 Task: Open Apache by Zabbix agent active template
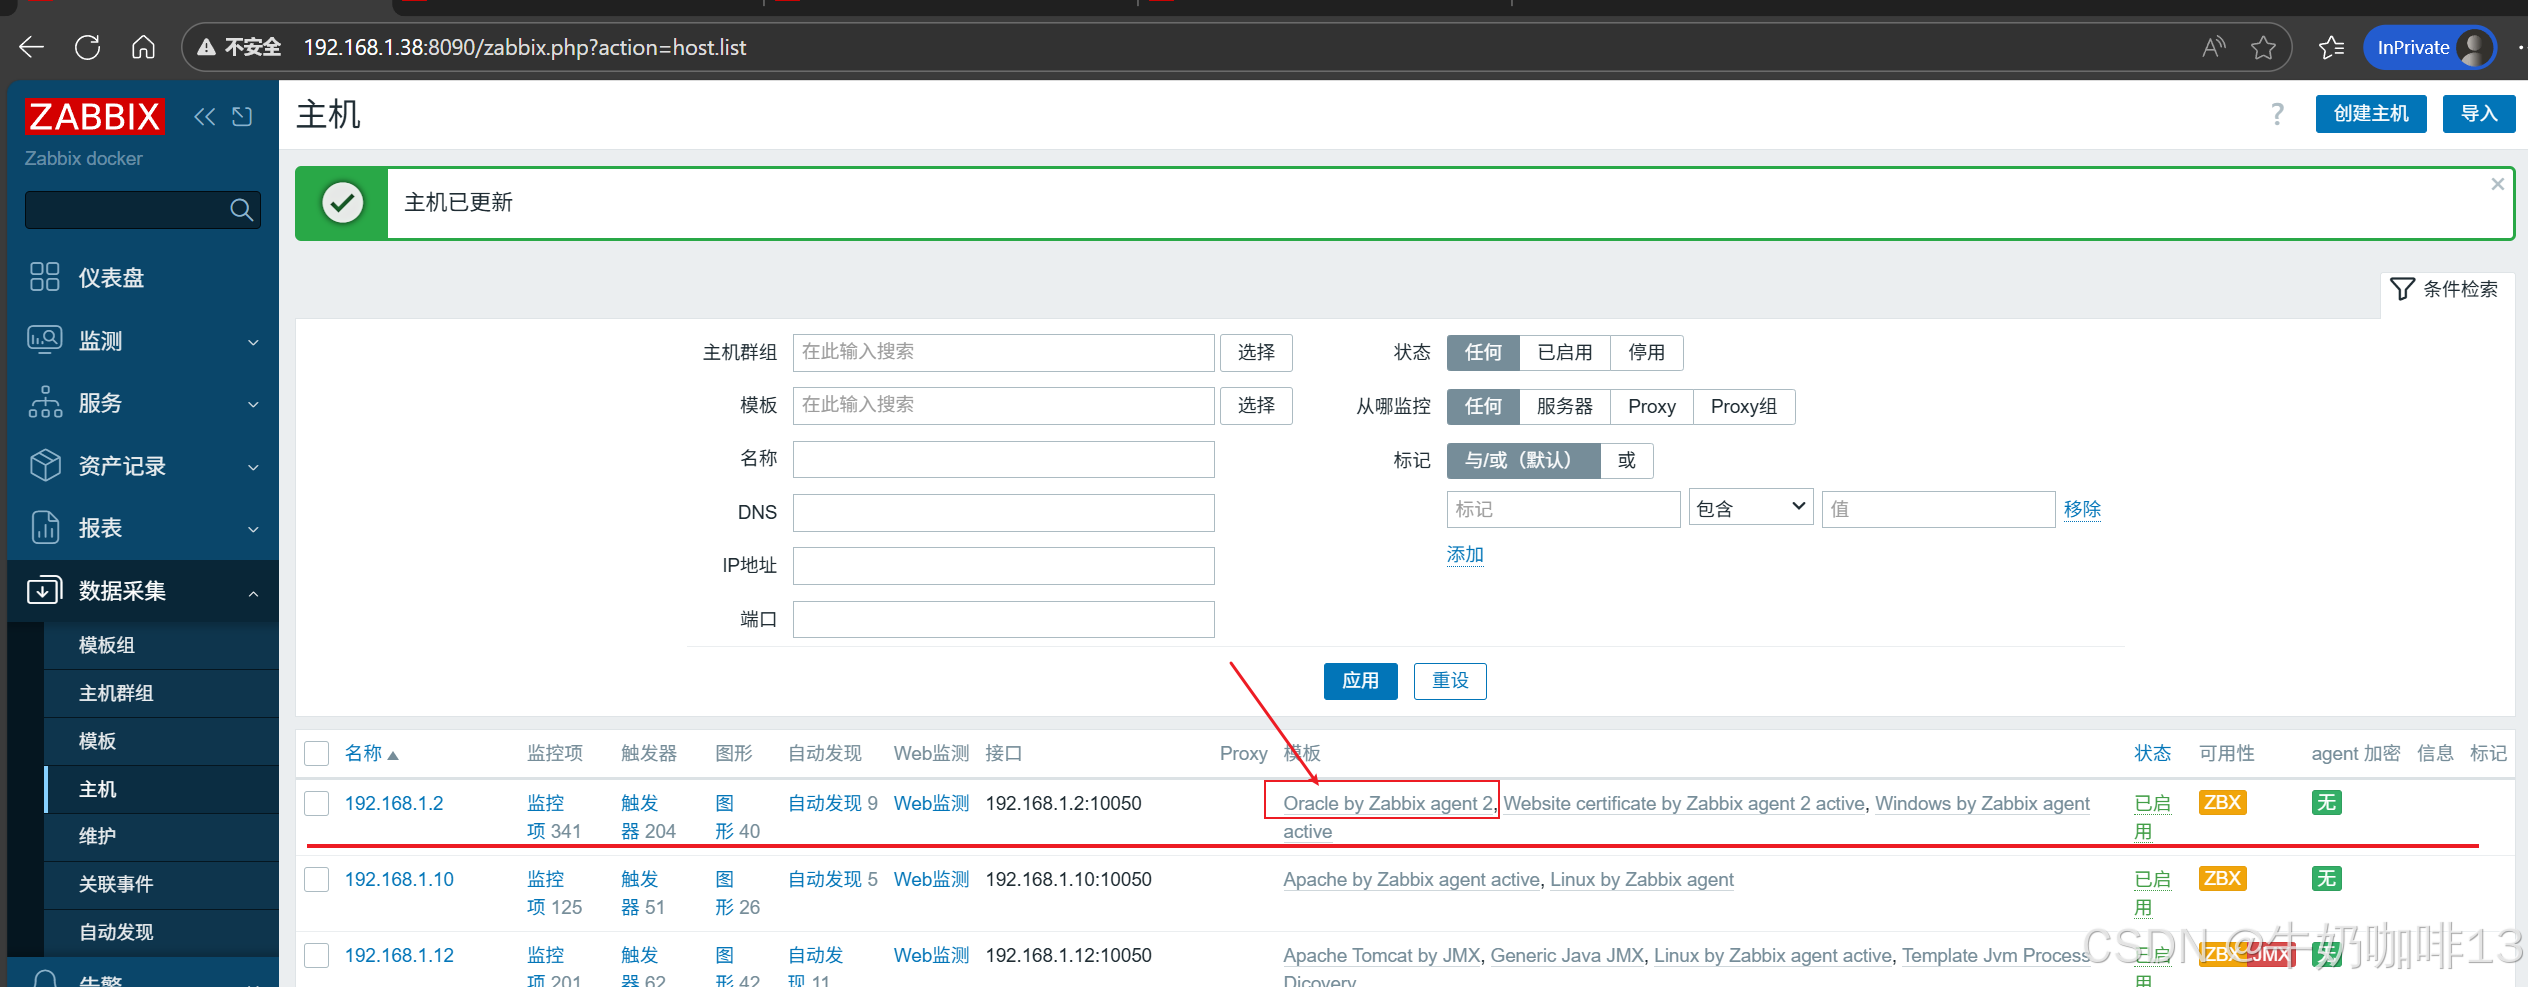(1411, 879)
